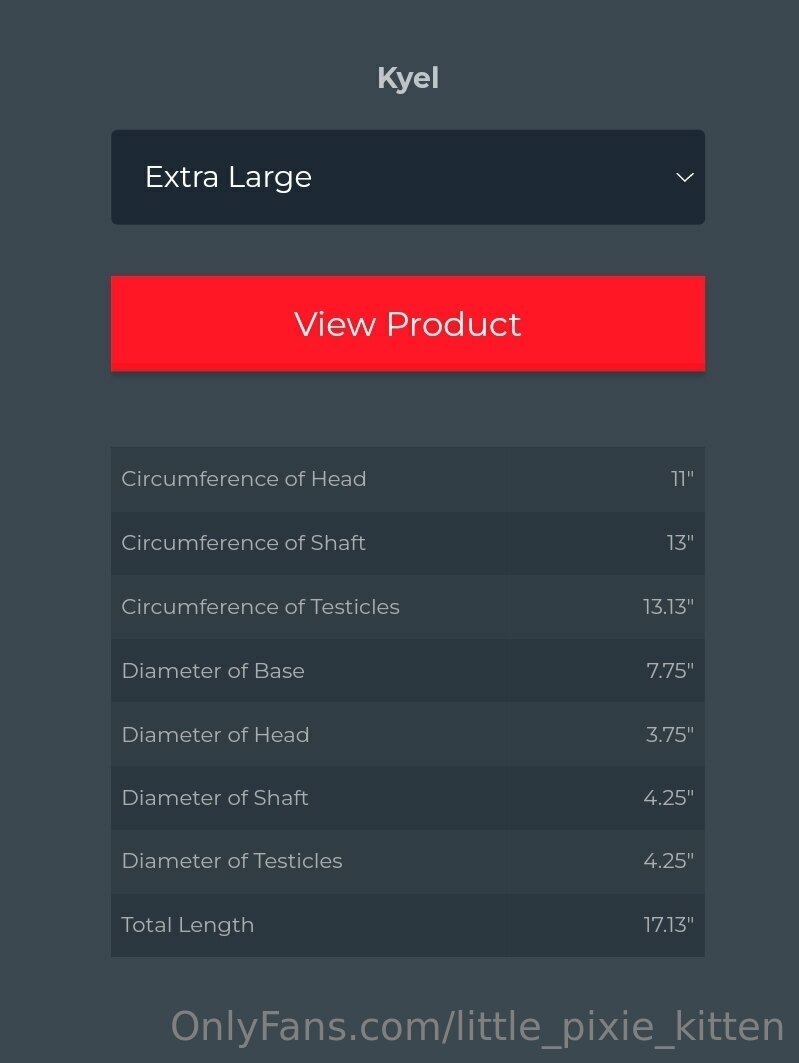Click the 11" head circumference value

coord(682,479)
